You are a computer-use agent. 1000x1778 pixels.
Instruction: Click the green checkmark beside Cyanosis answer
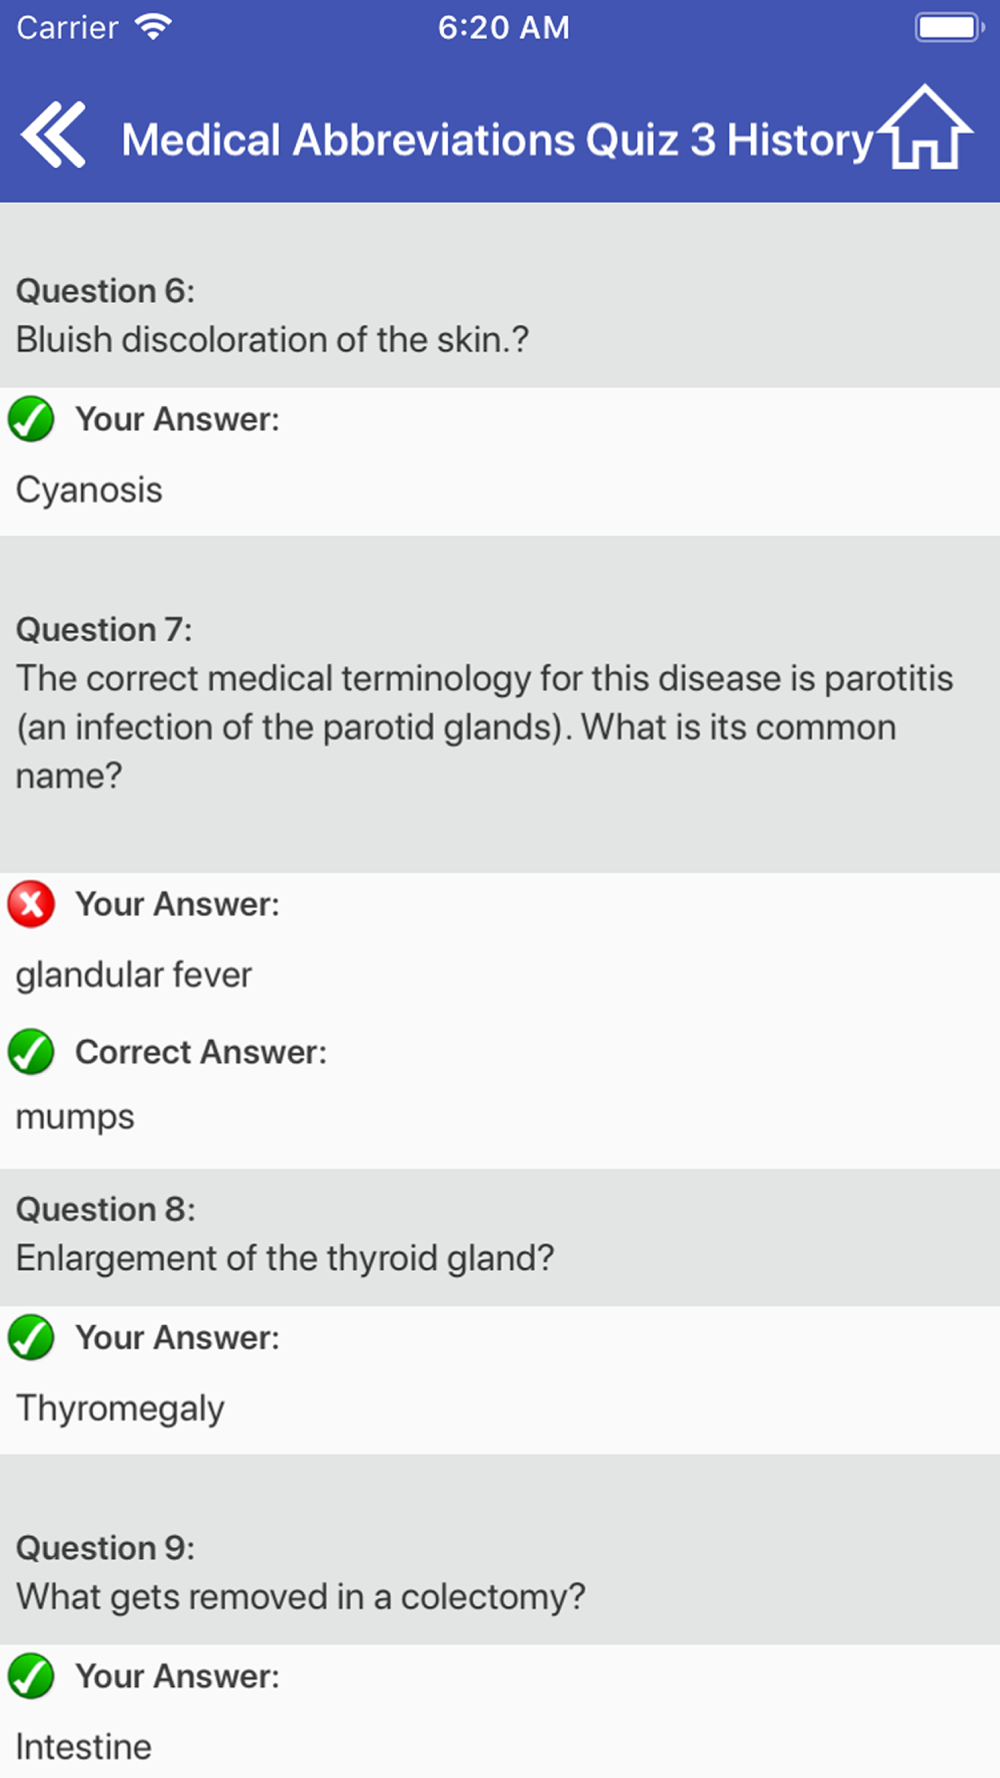tap(31, 418)
